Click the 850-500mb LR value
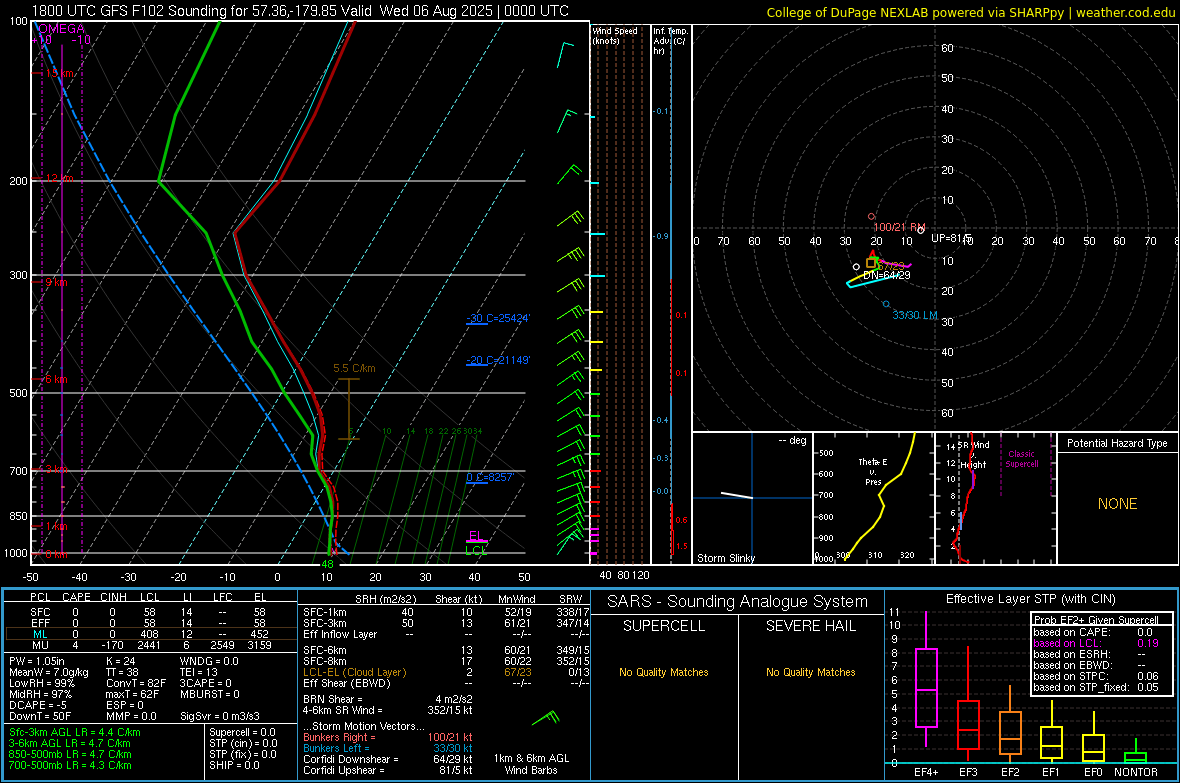Viewport: 1180px width, 783px height. tap(70, 754)
